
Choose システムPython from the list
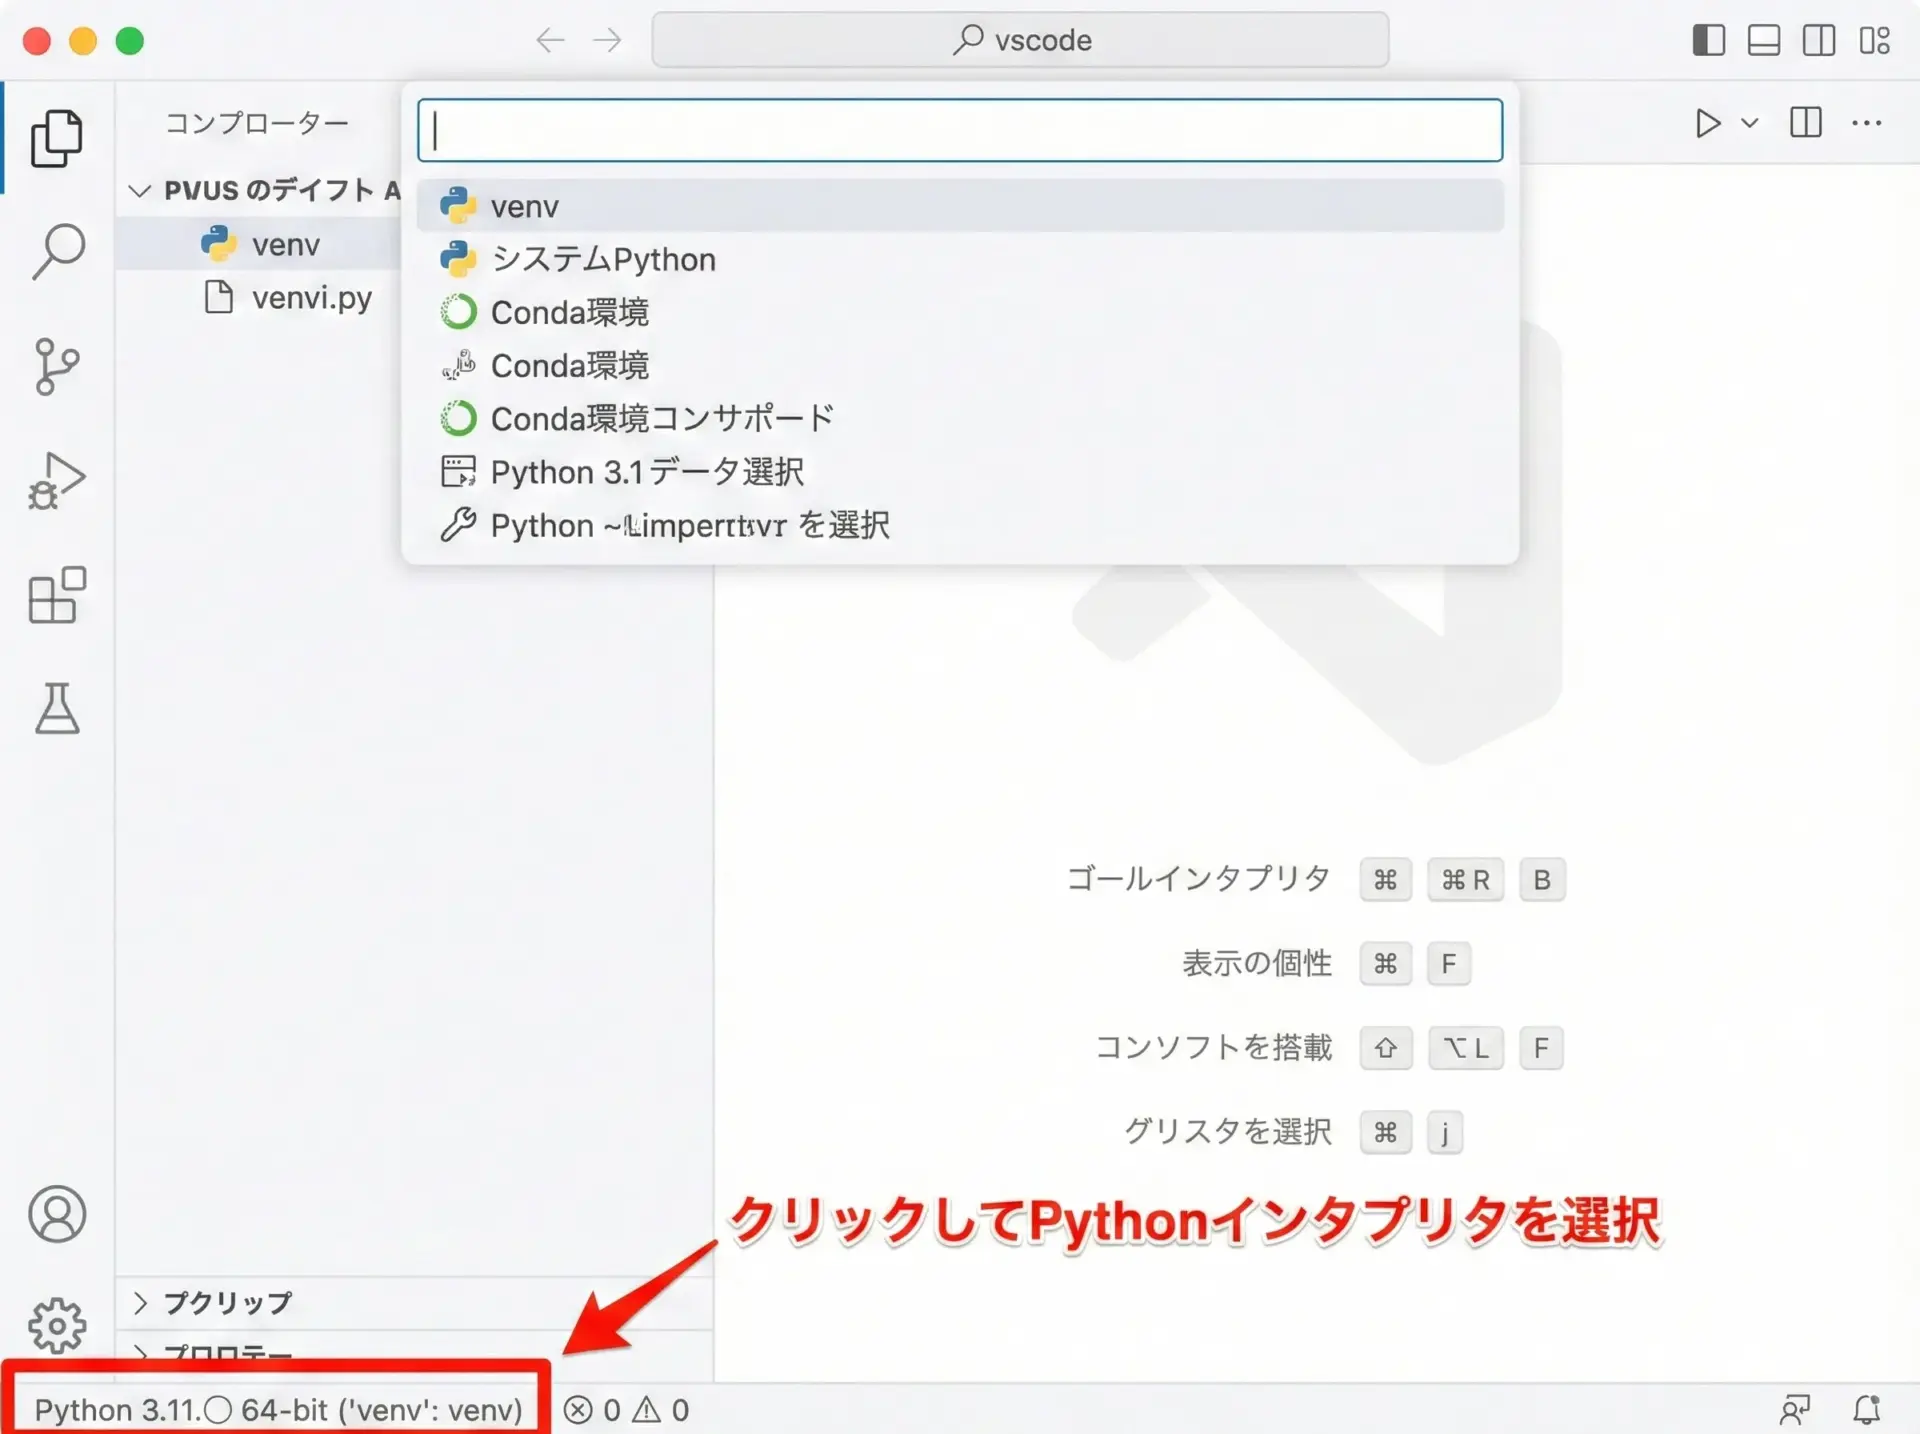pos(603,259)
